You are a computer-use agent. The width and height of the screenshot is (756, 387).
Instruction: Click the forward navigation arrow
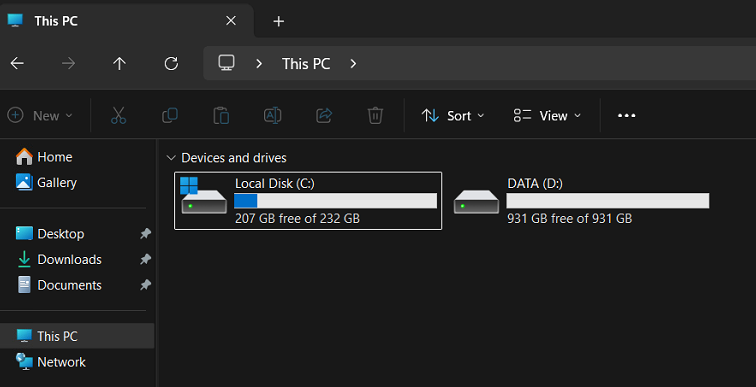pyautogui.click(x=68, y=63)
